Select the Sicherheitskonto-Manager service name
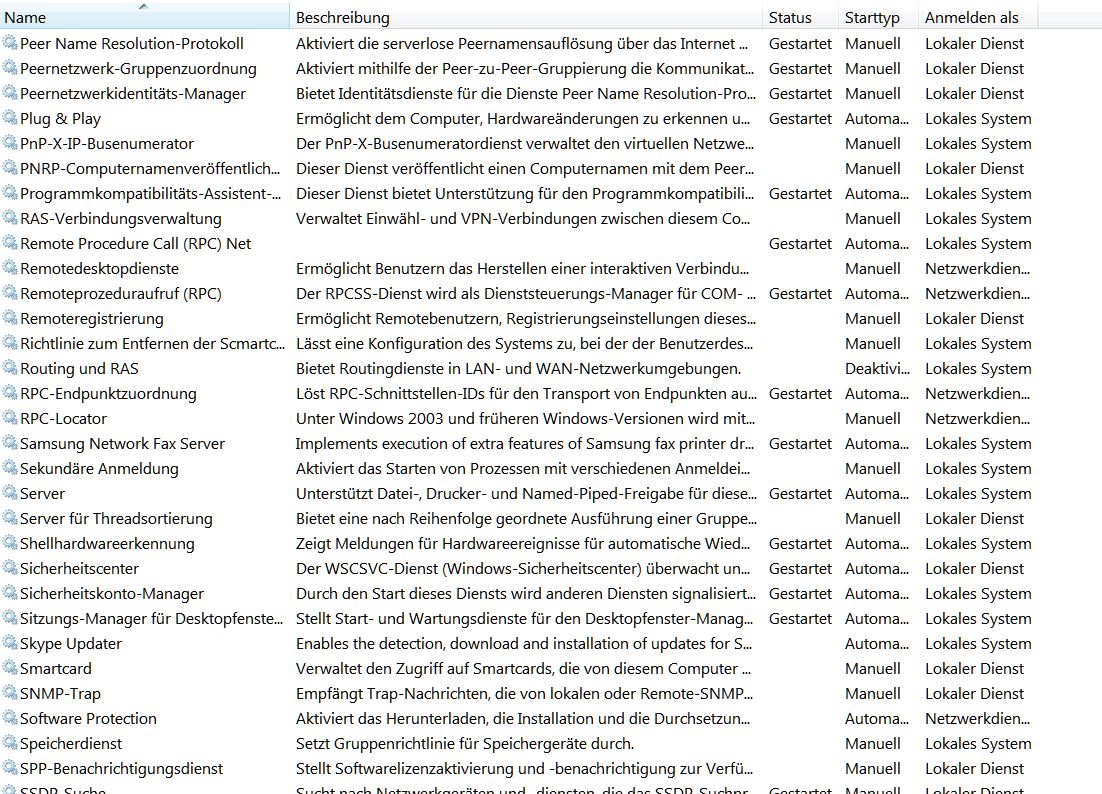 tap(112, 594)
